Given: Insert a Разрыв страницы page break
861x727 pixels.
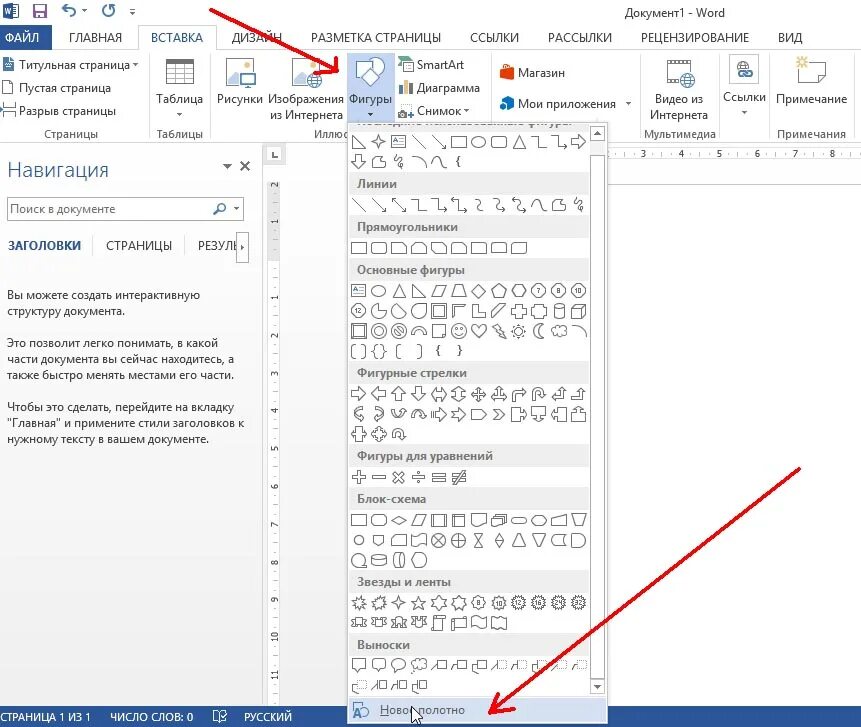Looking at the screenshot, I should (59, 111).
